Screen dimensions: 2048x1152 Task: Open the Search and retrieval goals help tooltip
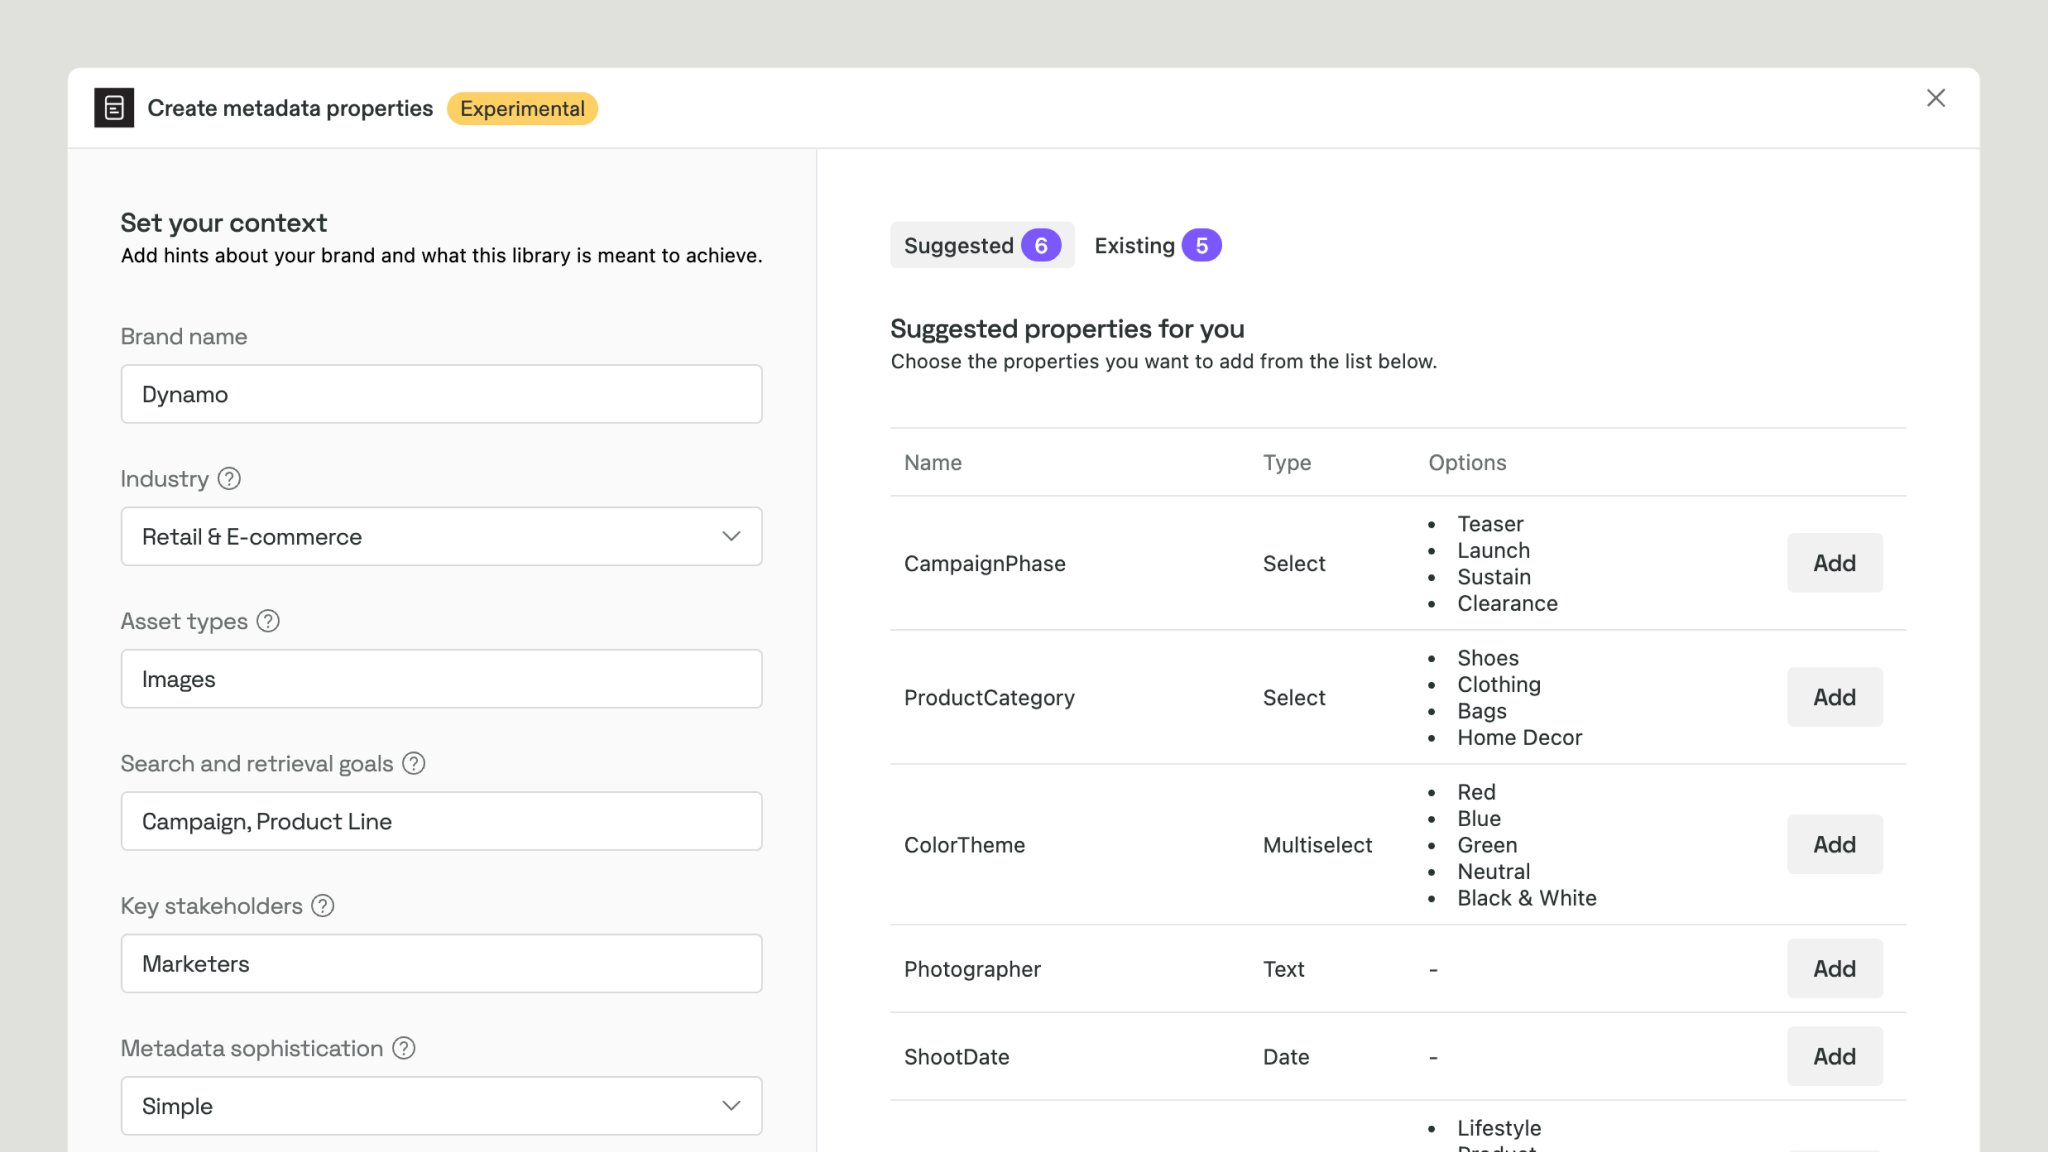click(x=413, y=764)
